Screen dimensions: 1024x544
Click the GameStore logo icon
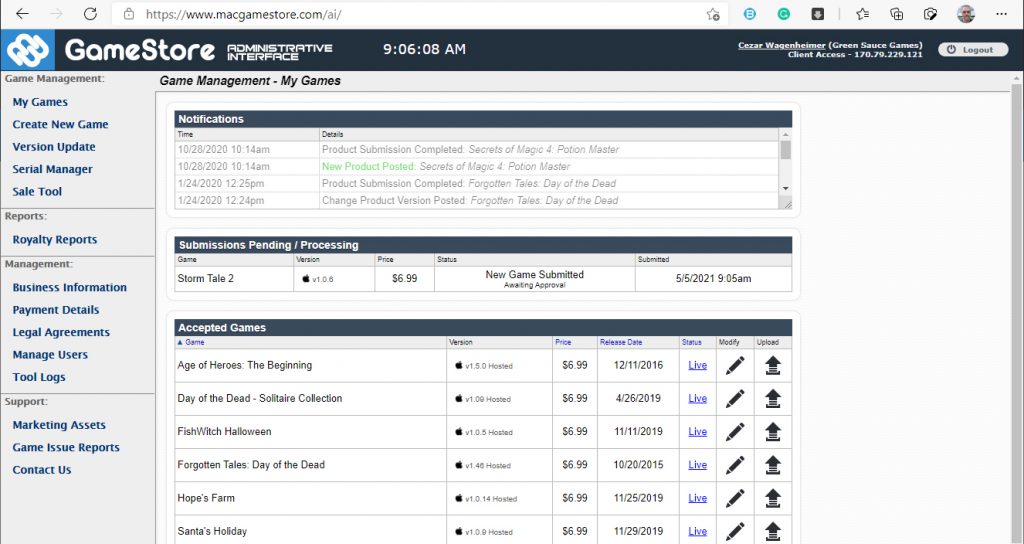pos(28,50)
